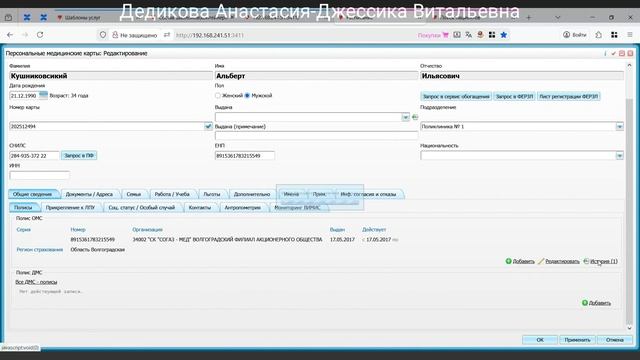Open the 'Семья' tab
Image resolution: width=640 pixels, height=360 pixels.
tap(133, 194)
